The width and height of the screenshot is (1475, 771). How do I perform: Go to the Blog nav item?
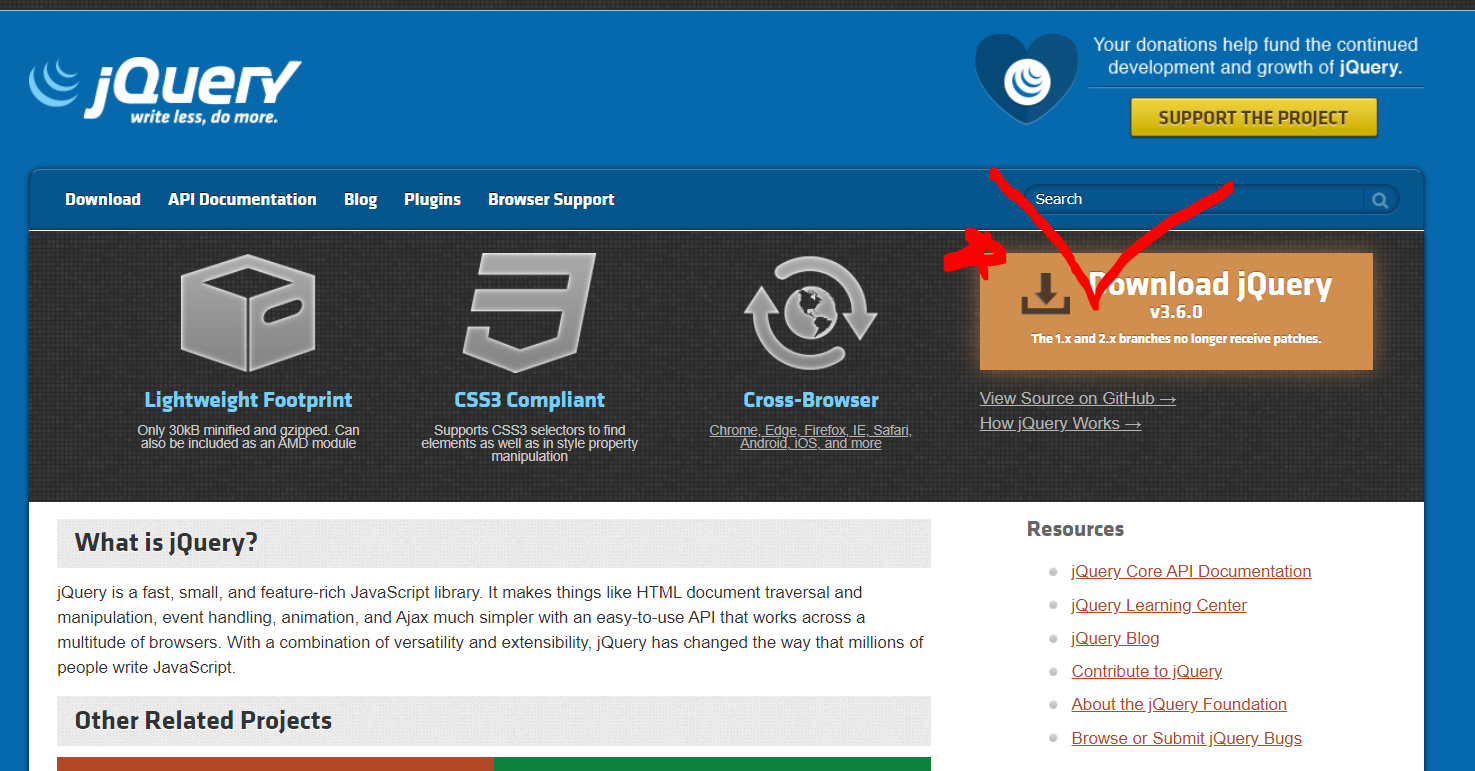360,200
